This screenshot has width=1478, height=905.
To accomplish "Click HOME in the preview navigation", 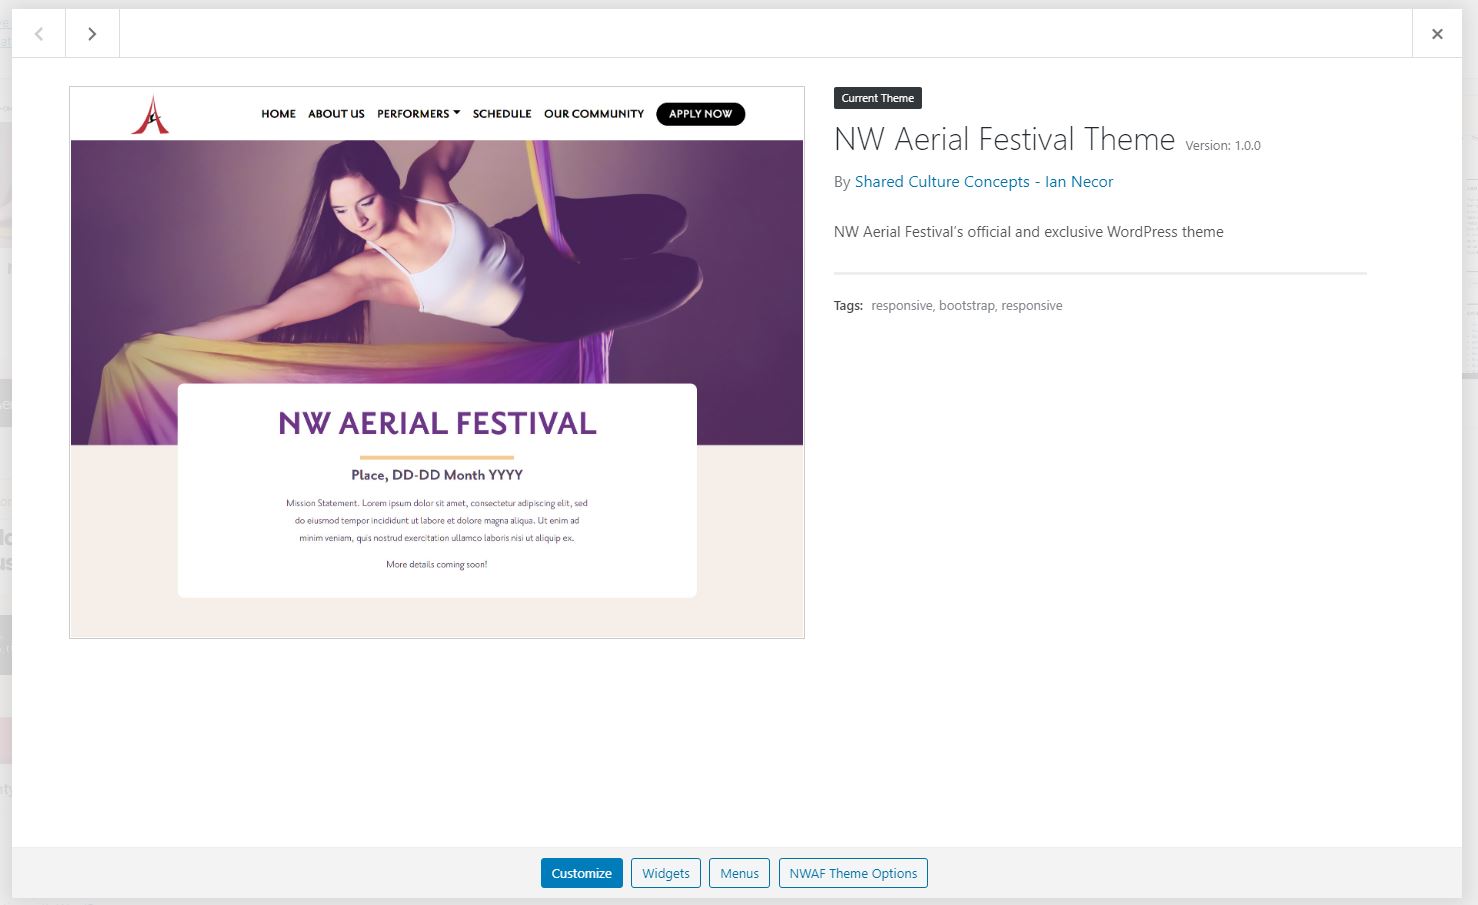I will click(279, 114).
